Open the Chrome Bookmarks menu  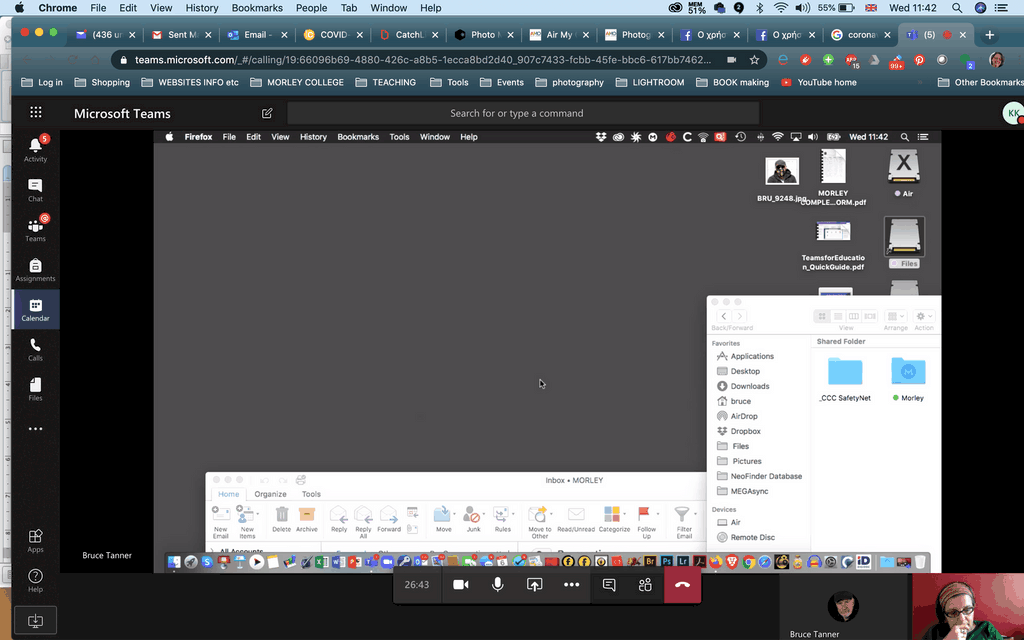click(256, 8)
